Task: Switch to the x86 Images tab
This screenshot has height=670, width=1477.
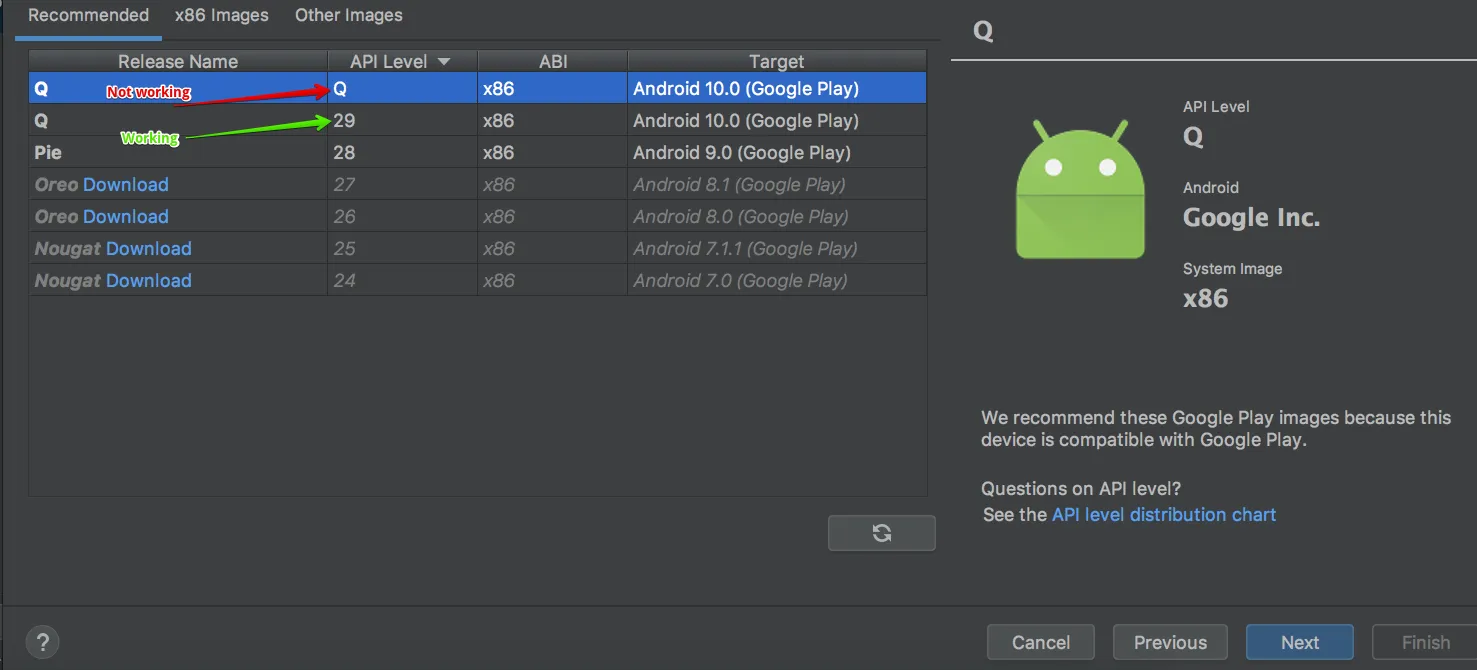Action: coord(222,15)
